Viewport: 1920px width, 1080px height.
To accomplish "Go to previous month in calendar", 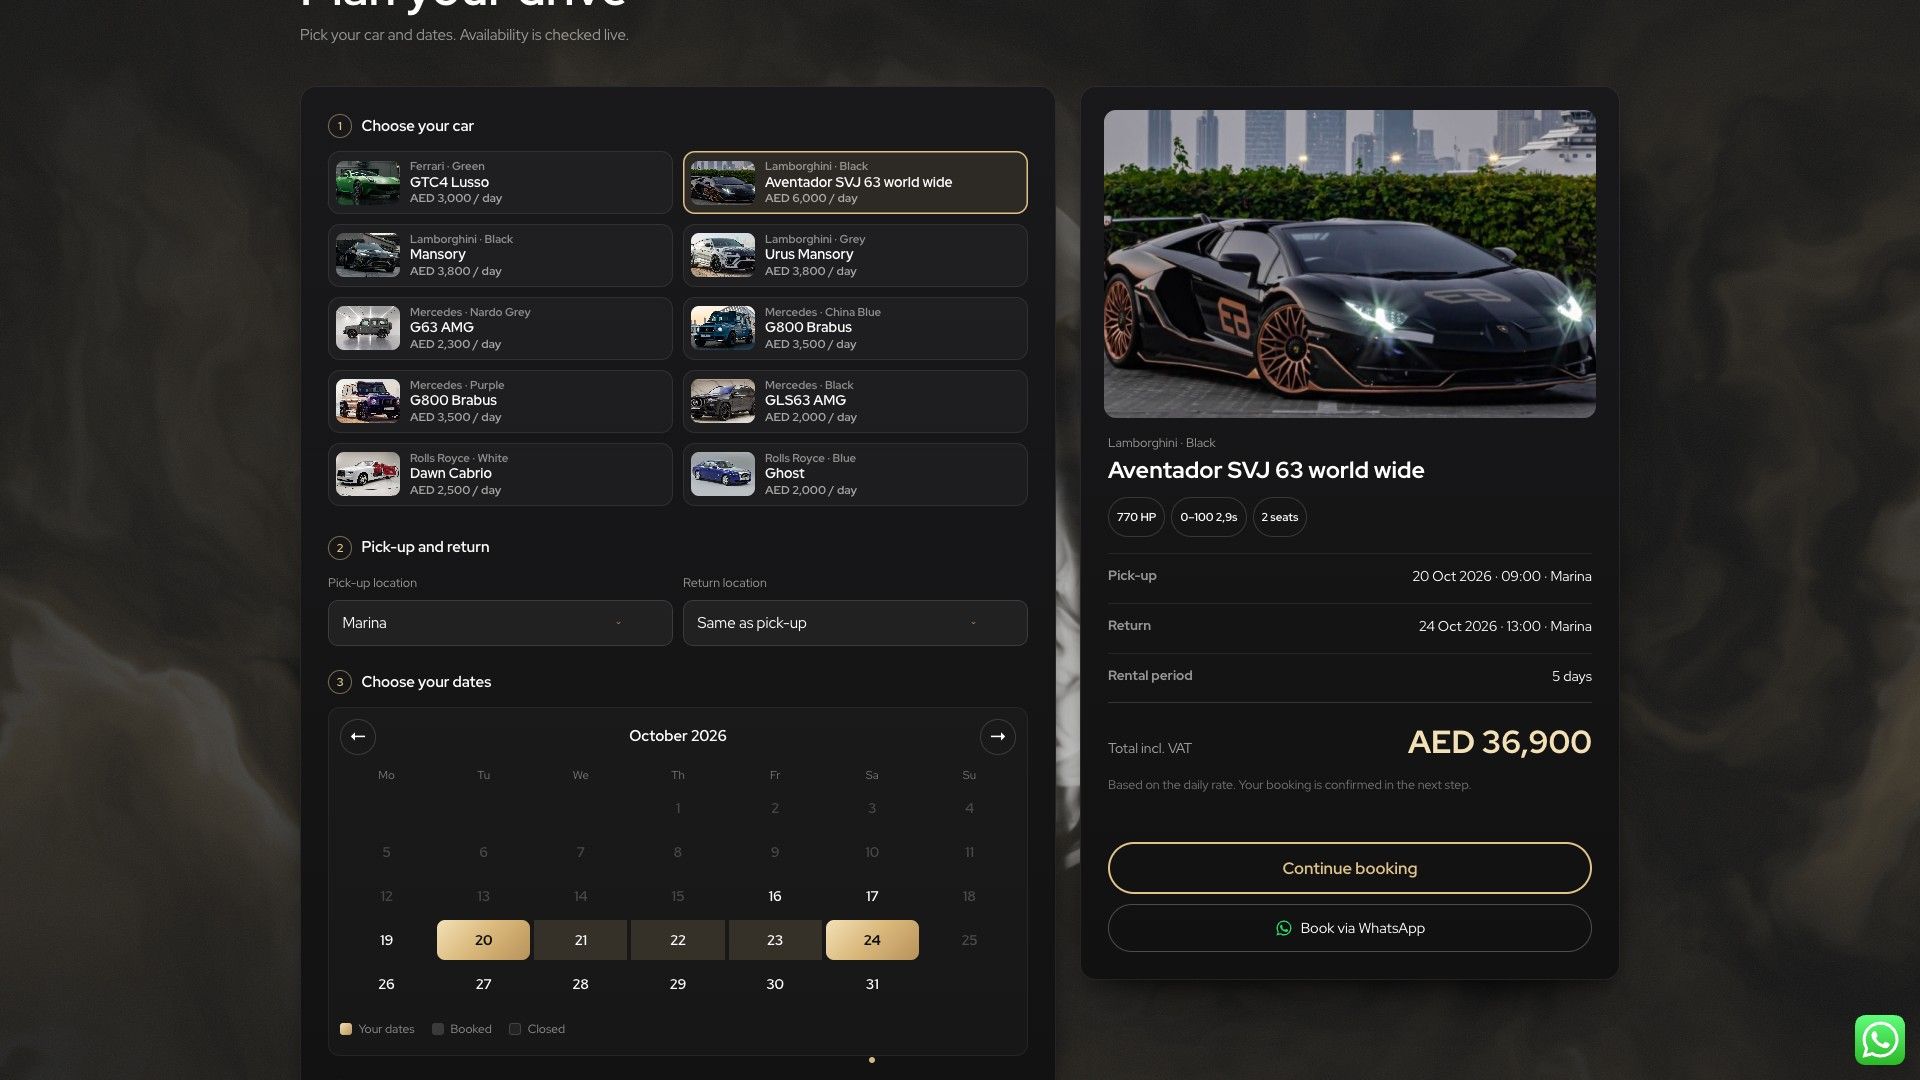I will click(x=357, y=737).
